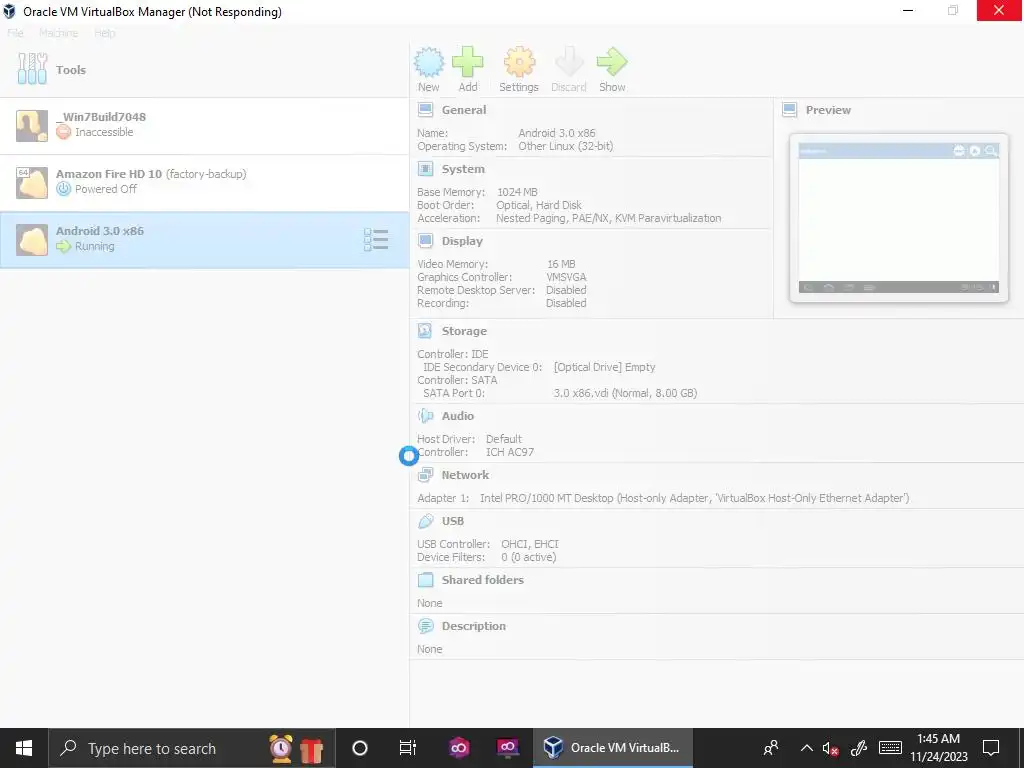Click the Network section icon

point(425,475)
